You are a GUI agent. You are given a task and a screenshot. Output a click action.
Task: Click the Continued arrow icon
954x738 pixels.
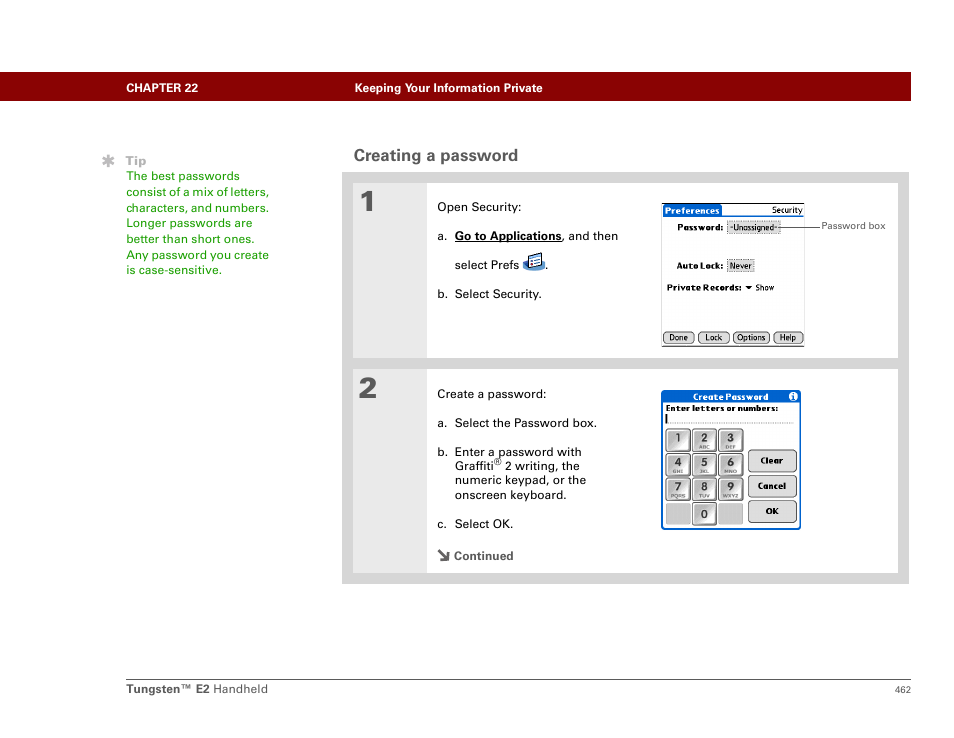coord(444,555)
